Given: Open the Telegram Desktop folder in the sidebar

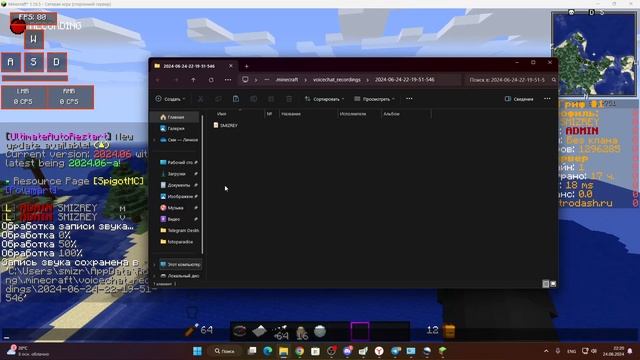Looking at the screenshot, I should coord(180,231).
